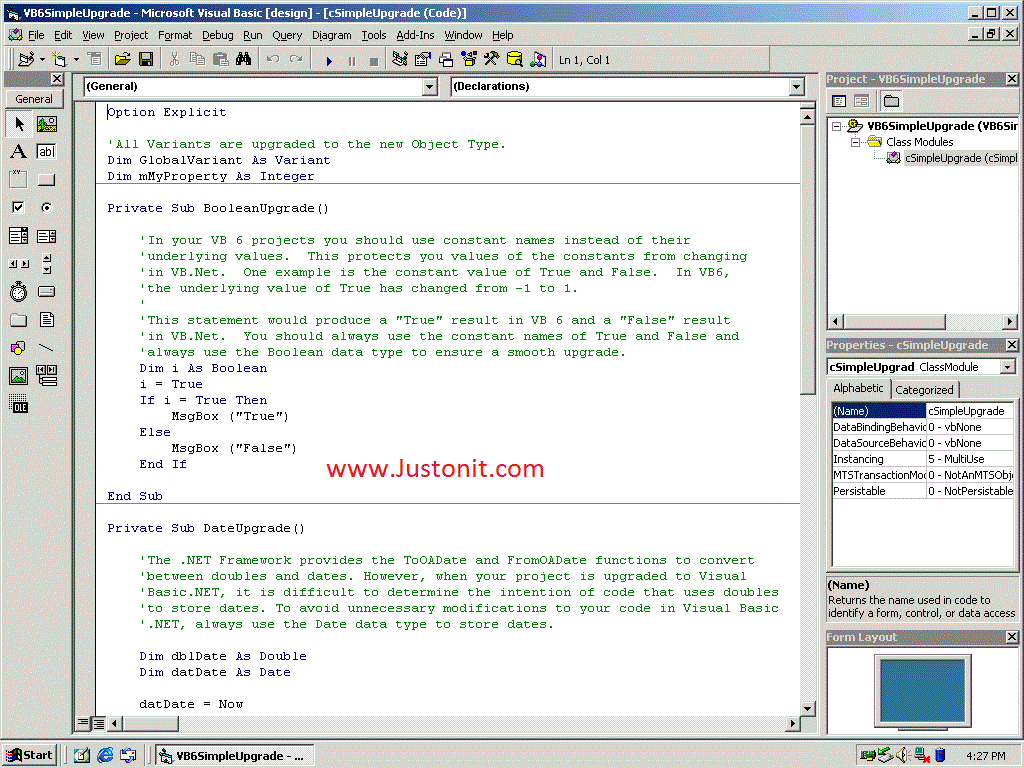The width and height of the screenshot is (1024, 768).
Task: Click the Find binoculars toolbar icon
Action: click(243, 60)
